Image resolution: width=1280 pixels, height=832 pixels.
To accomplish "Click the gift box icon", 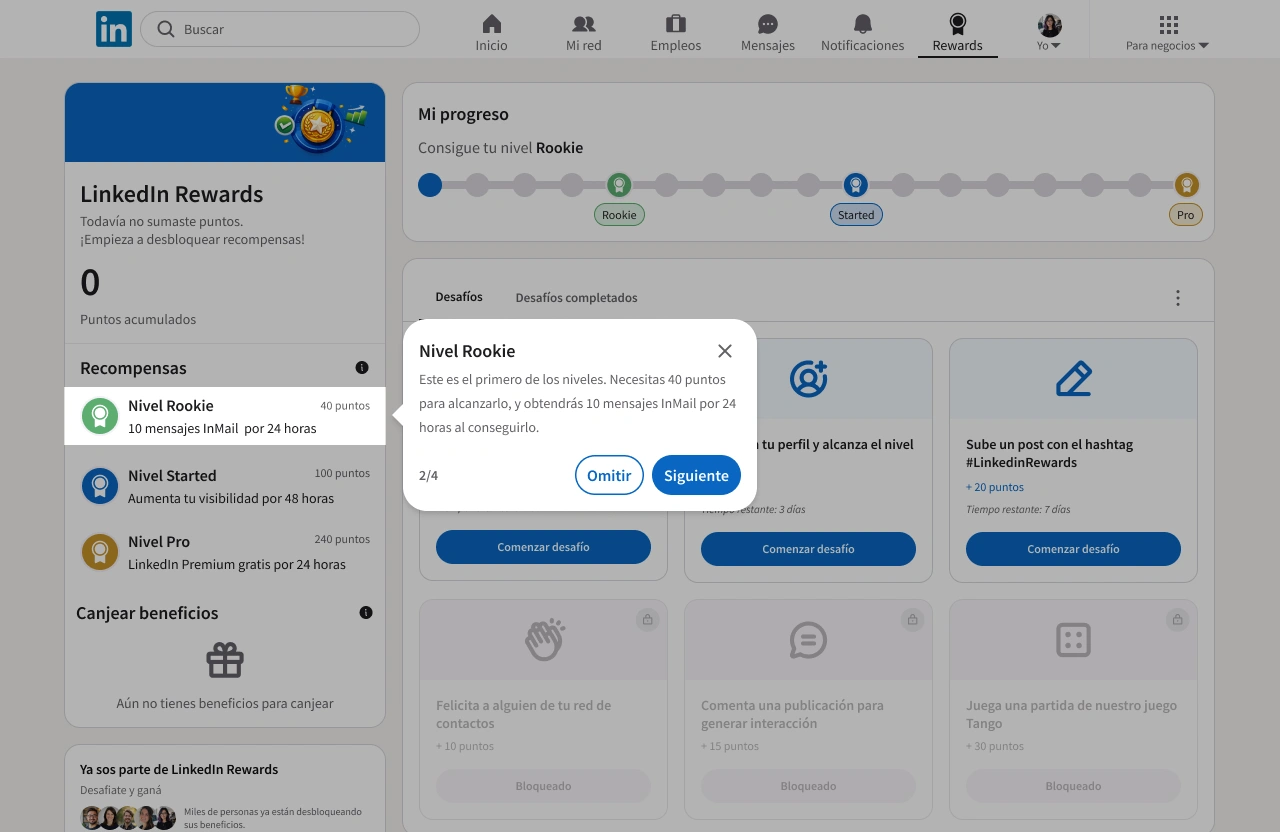I will point(225,660).
